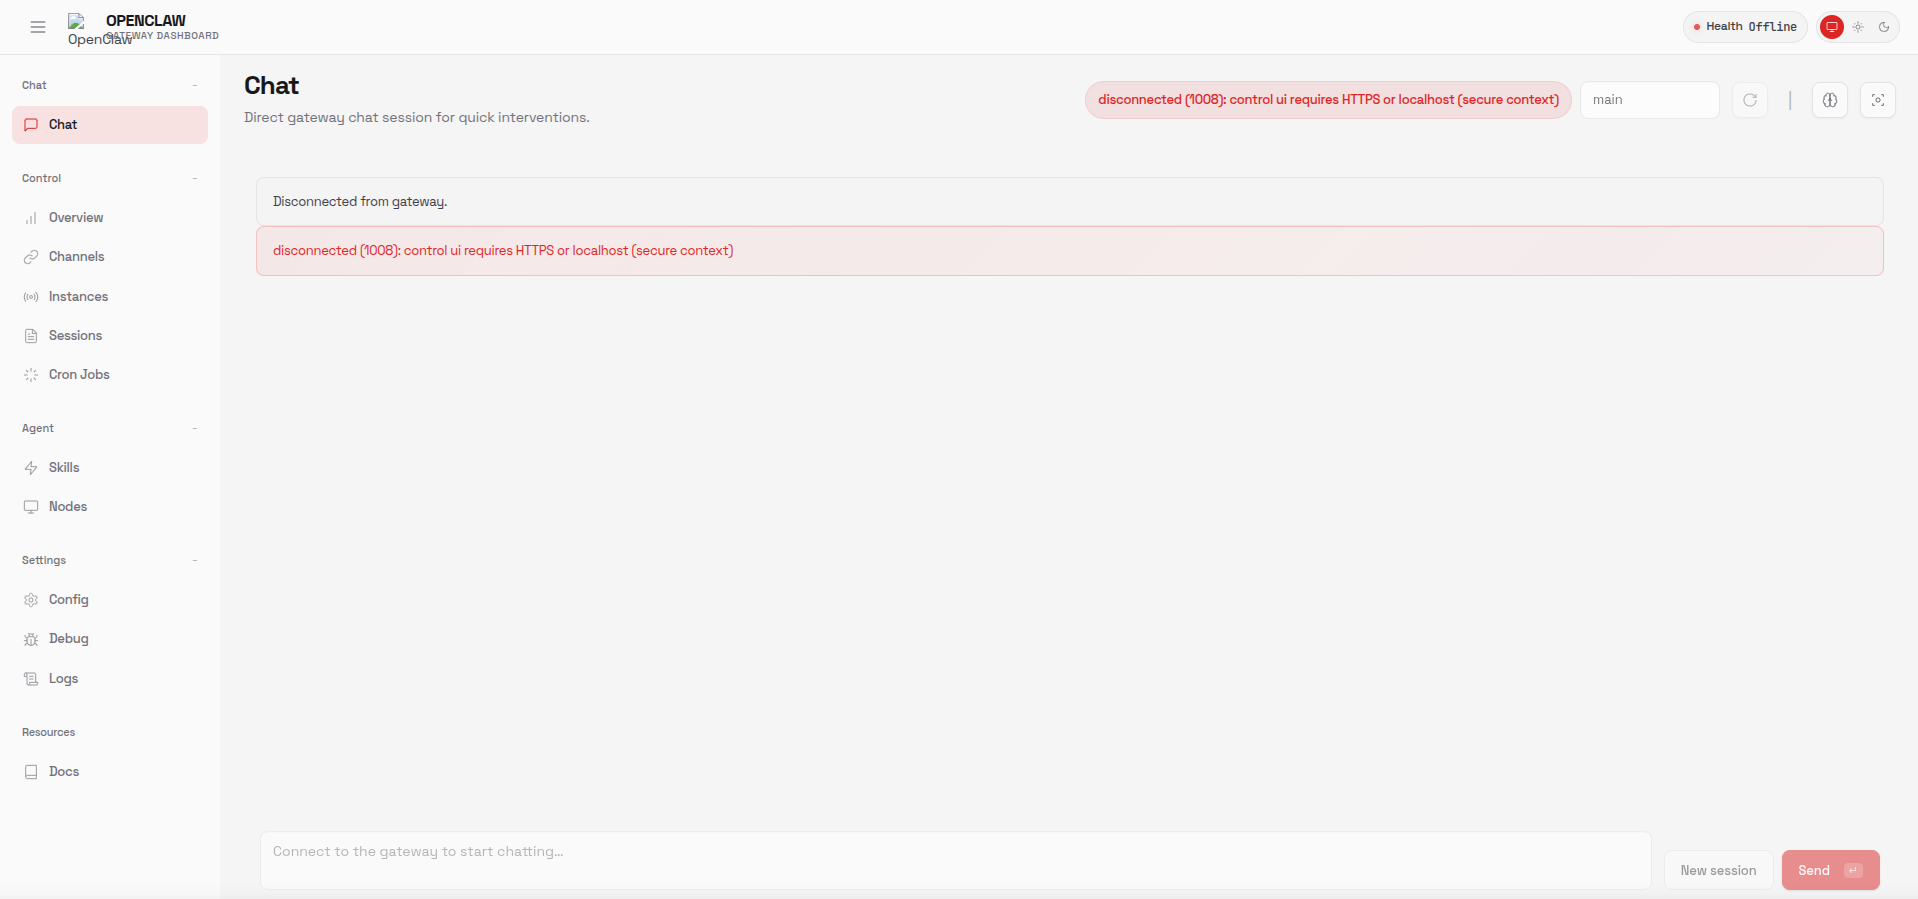Toggle the hamburger sidebar menu
This screenshot has width=1918, height=899.
click(x=38, y=27)
